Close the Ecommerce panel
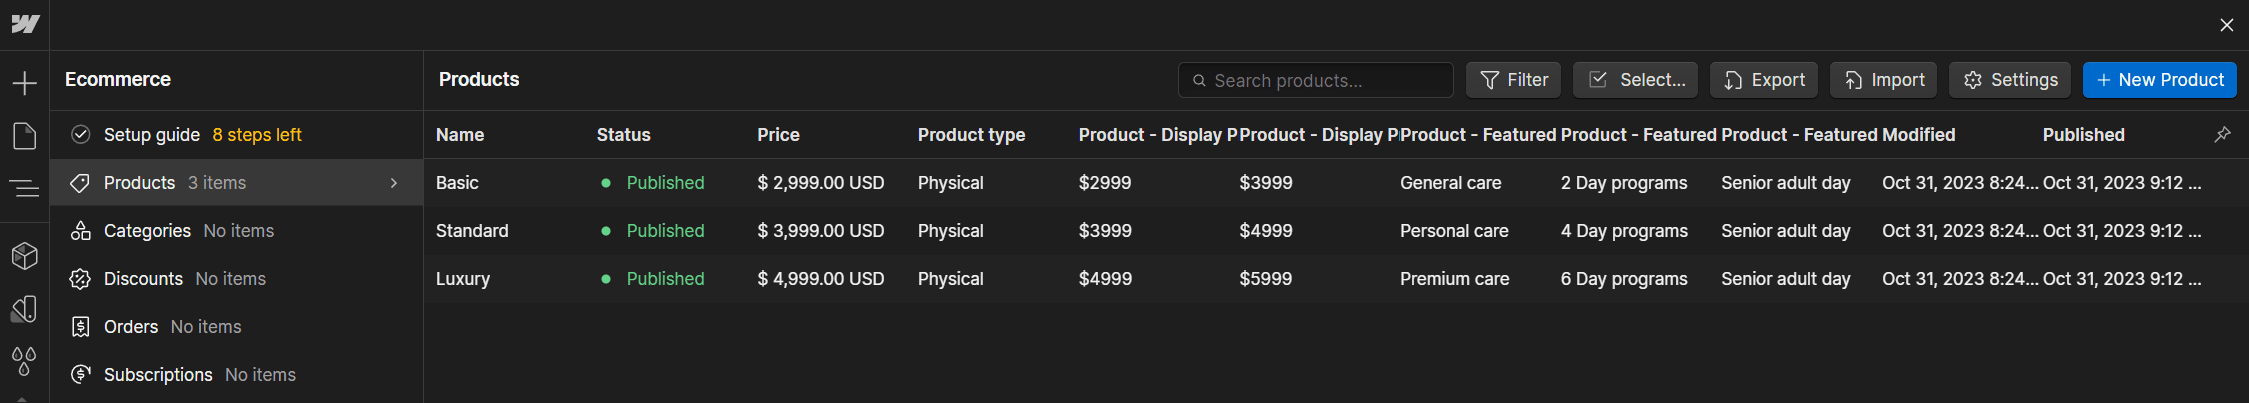This screenshot has width=2249, height=403. [x=2226, y=25]
